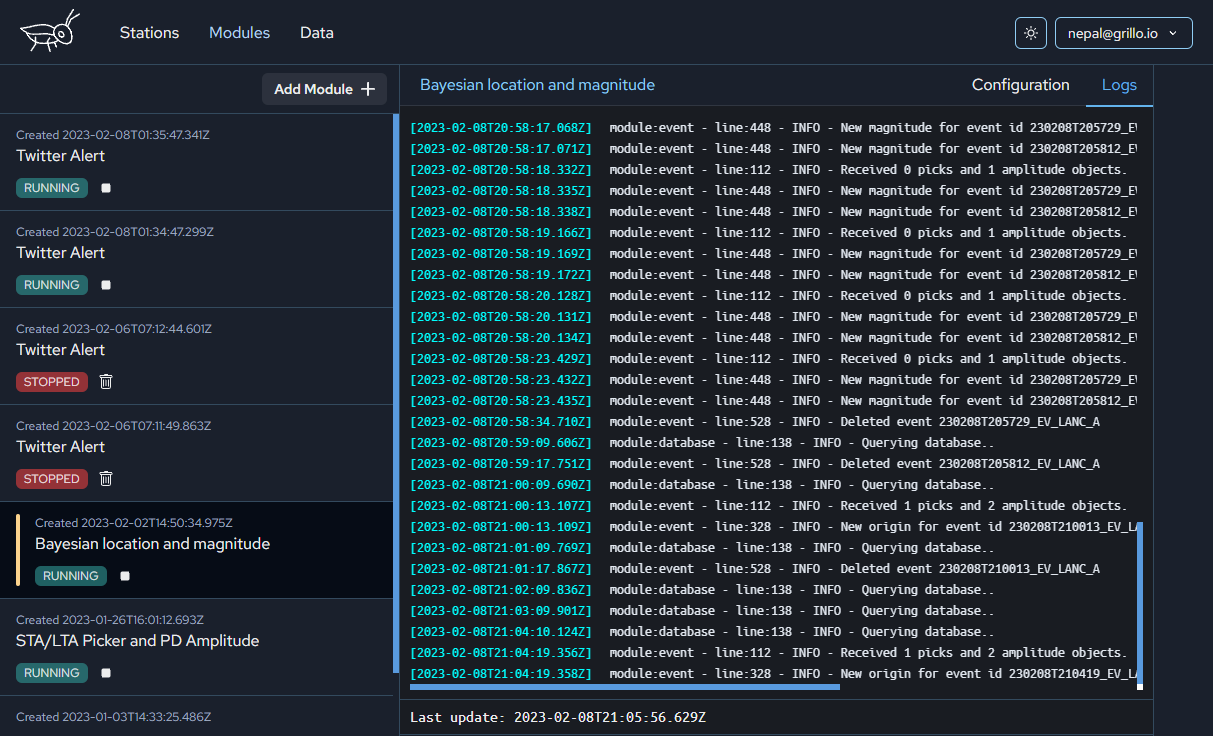
Task: Click the Last update timestamp text
Action: [x=559, y=718]
